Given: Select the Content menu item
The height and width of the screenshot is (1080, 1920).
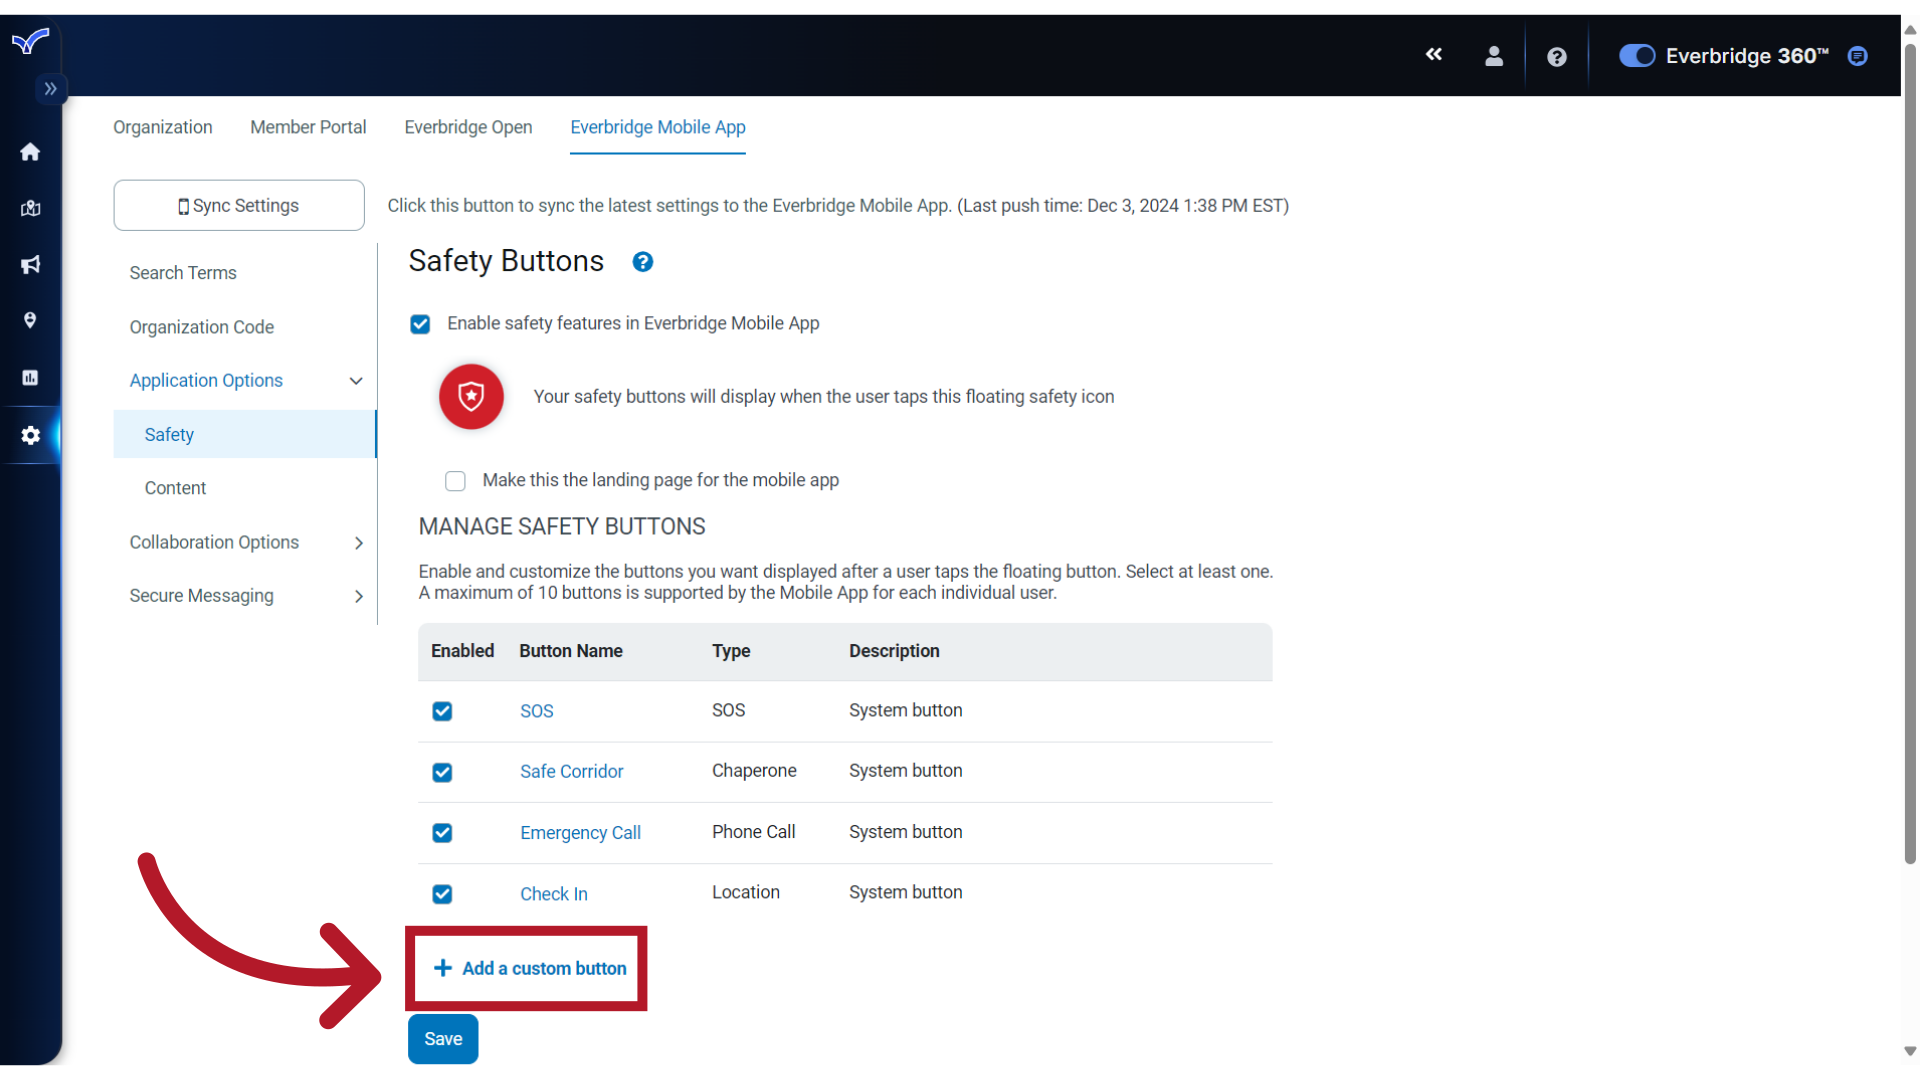Looking at the screenshot, I should coord(175,488).
